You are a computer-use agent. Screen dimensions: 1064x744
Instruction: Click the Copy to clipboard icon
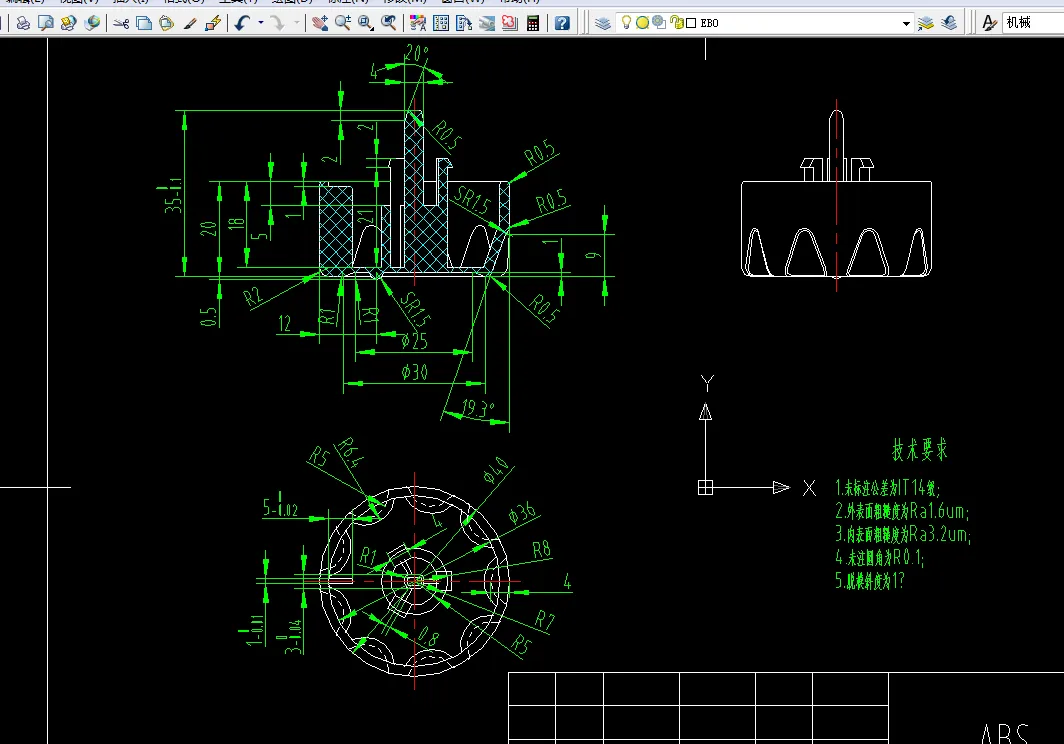144,23
